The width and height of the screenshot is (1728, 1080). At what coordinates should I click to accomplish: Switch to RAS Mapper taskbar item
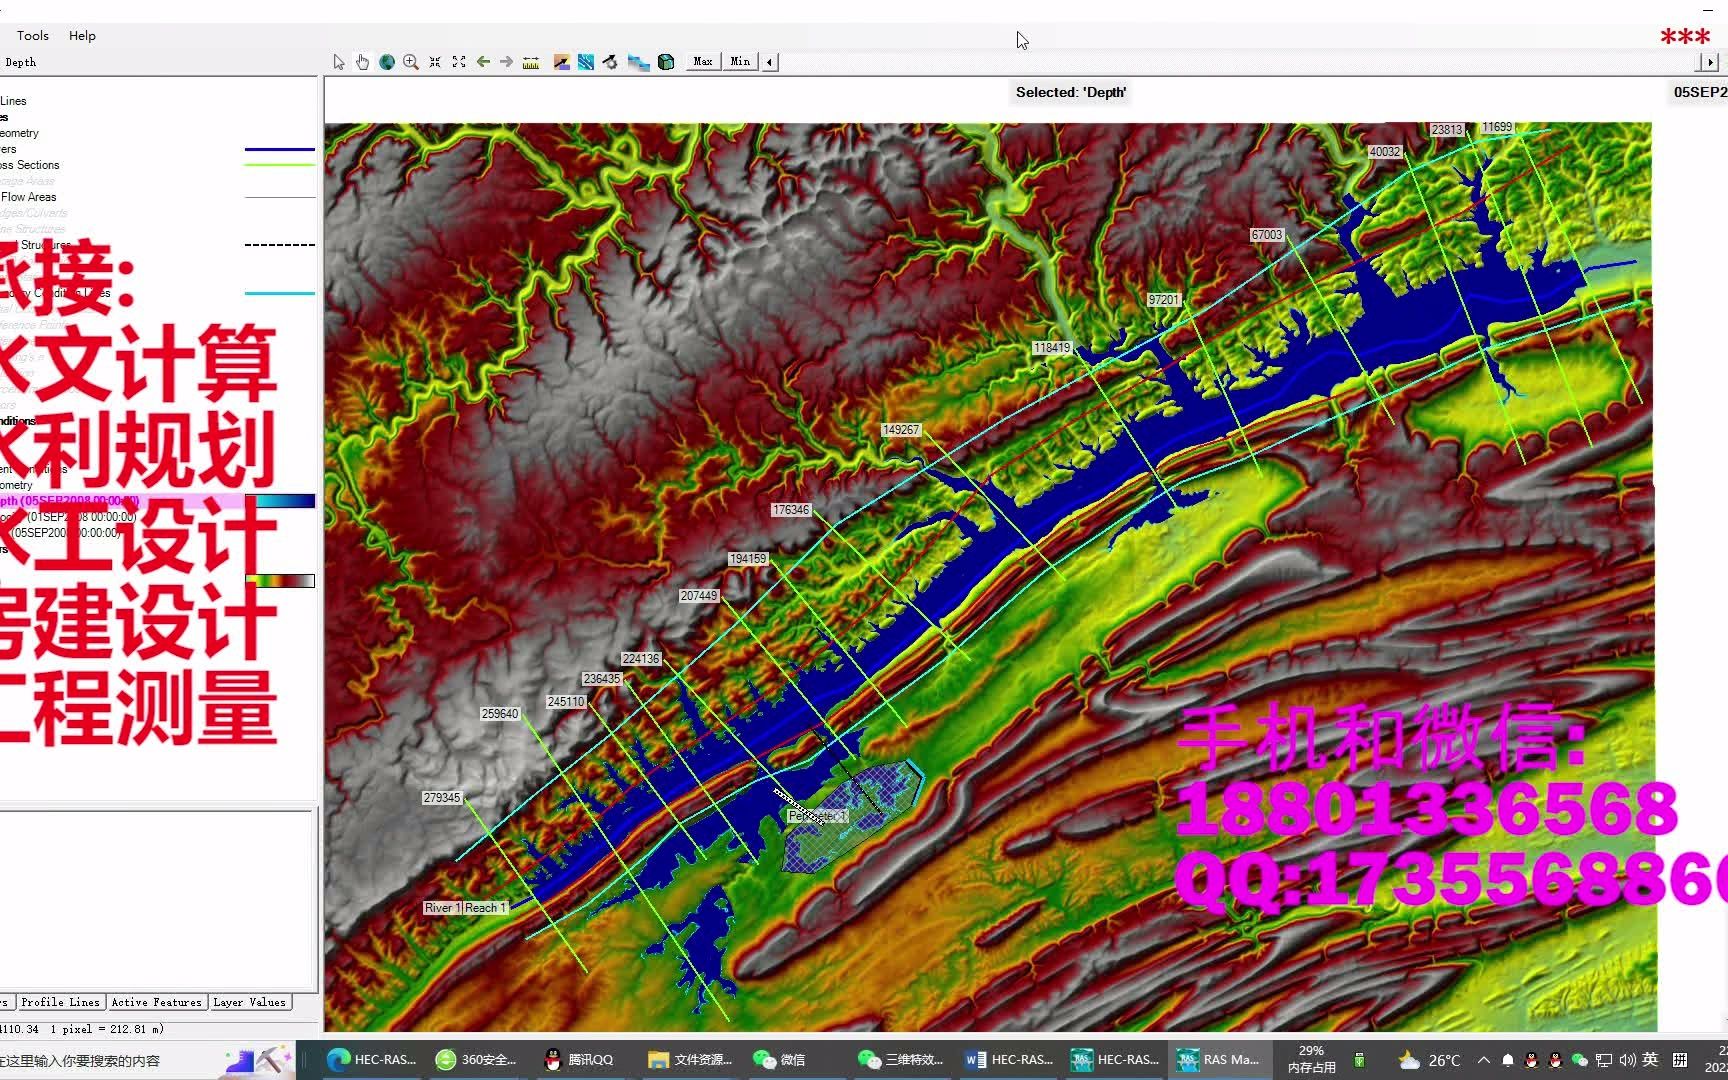[1218, 1060]
